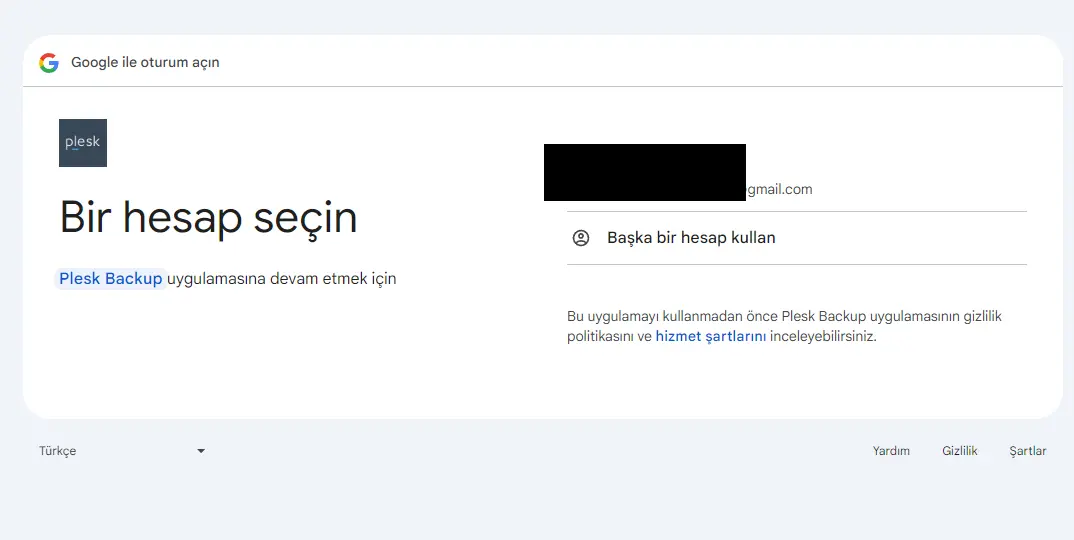The width and height of the screenshot is (1074, 540).
Task: Select the gmail.com account entry
Action: [797, 178]
